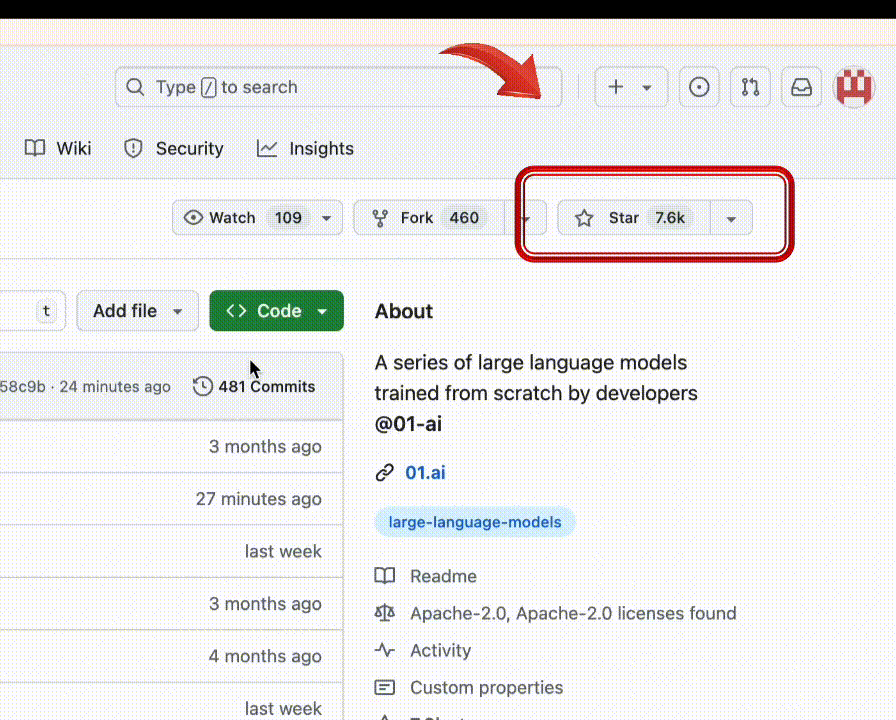Open the Watch dropdown caret

pyautogui.click(x=326, y=218)
